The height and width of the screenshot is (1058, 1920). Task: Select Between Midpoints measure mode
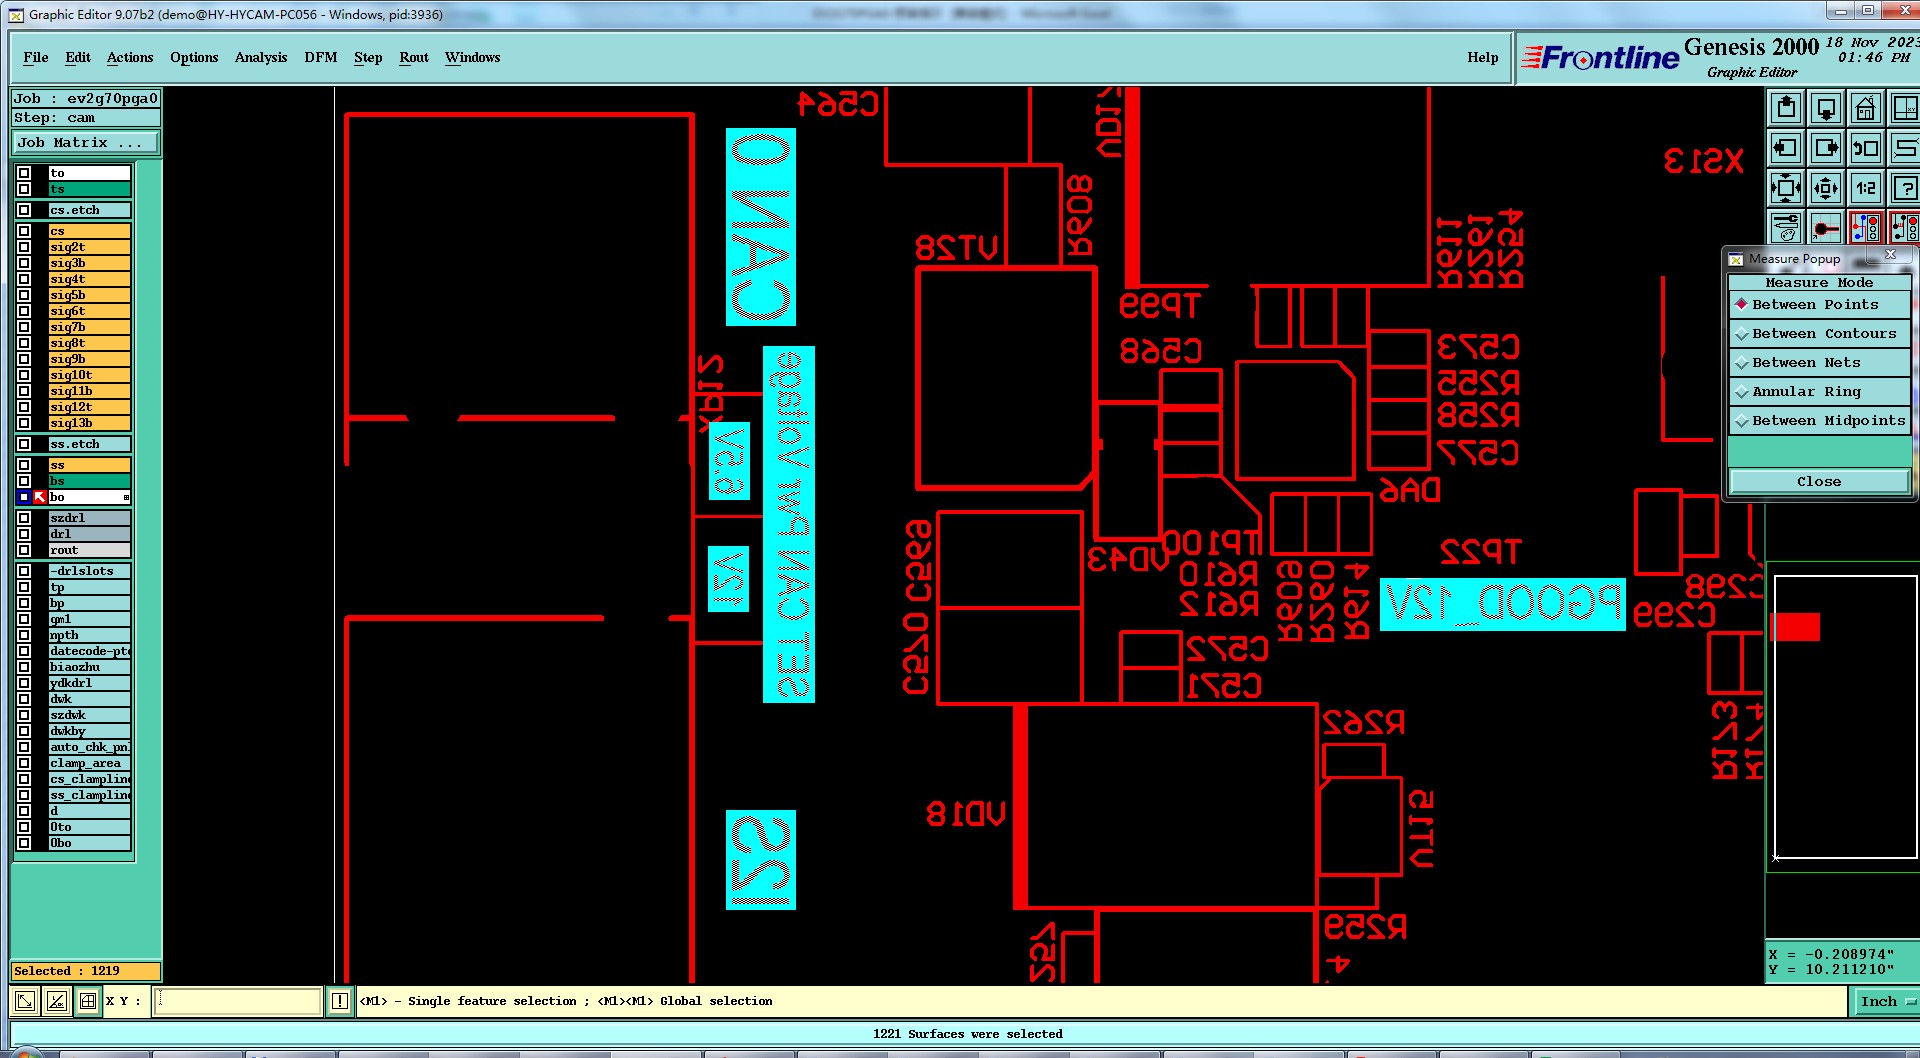1819,421
